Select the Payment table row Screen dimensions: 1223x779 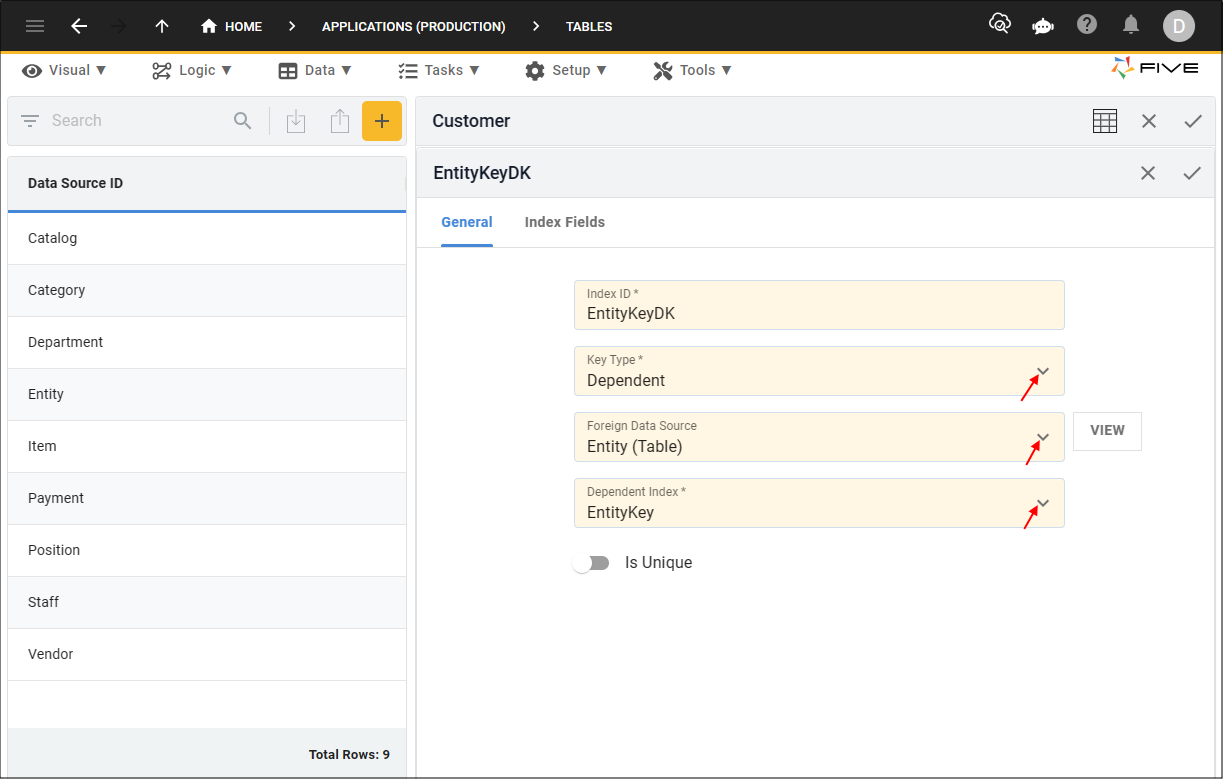click(x=207, y=498)
